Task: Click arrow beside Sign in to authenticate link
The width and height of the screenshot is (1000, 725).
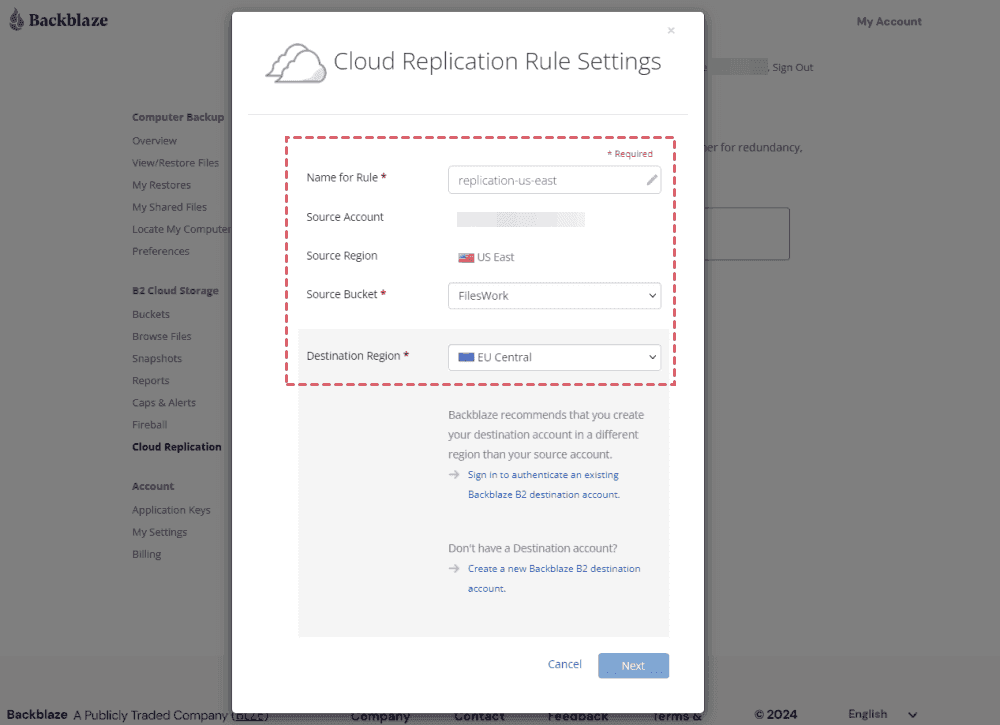Action: coord(454,474)
